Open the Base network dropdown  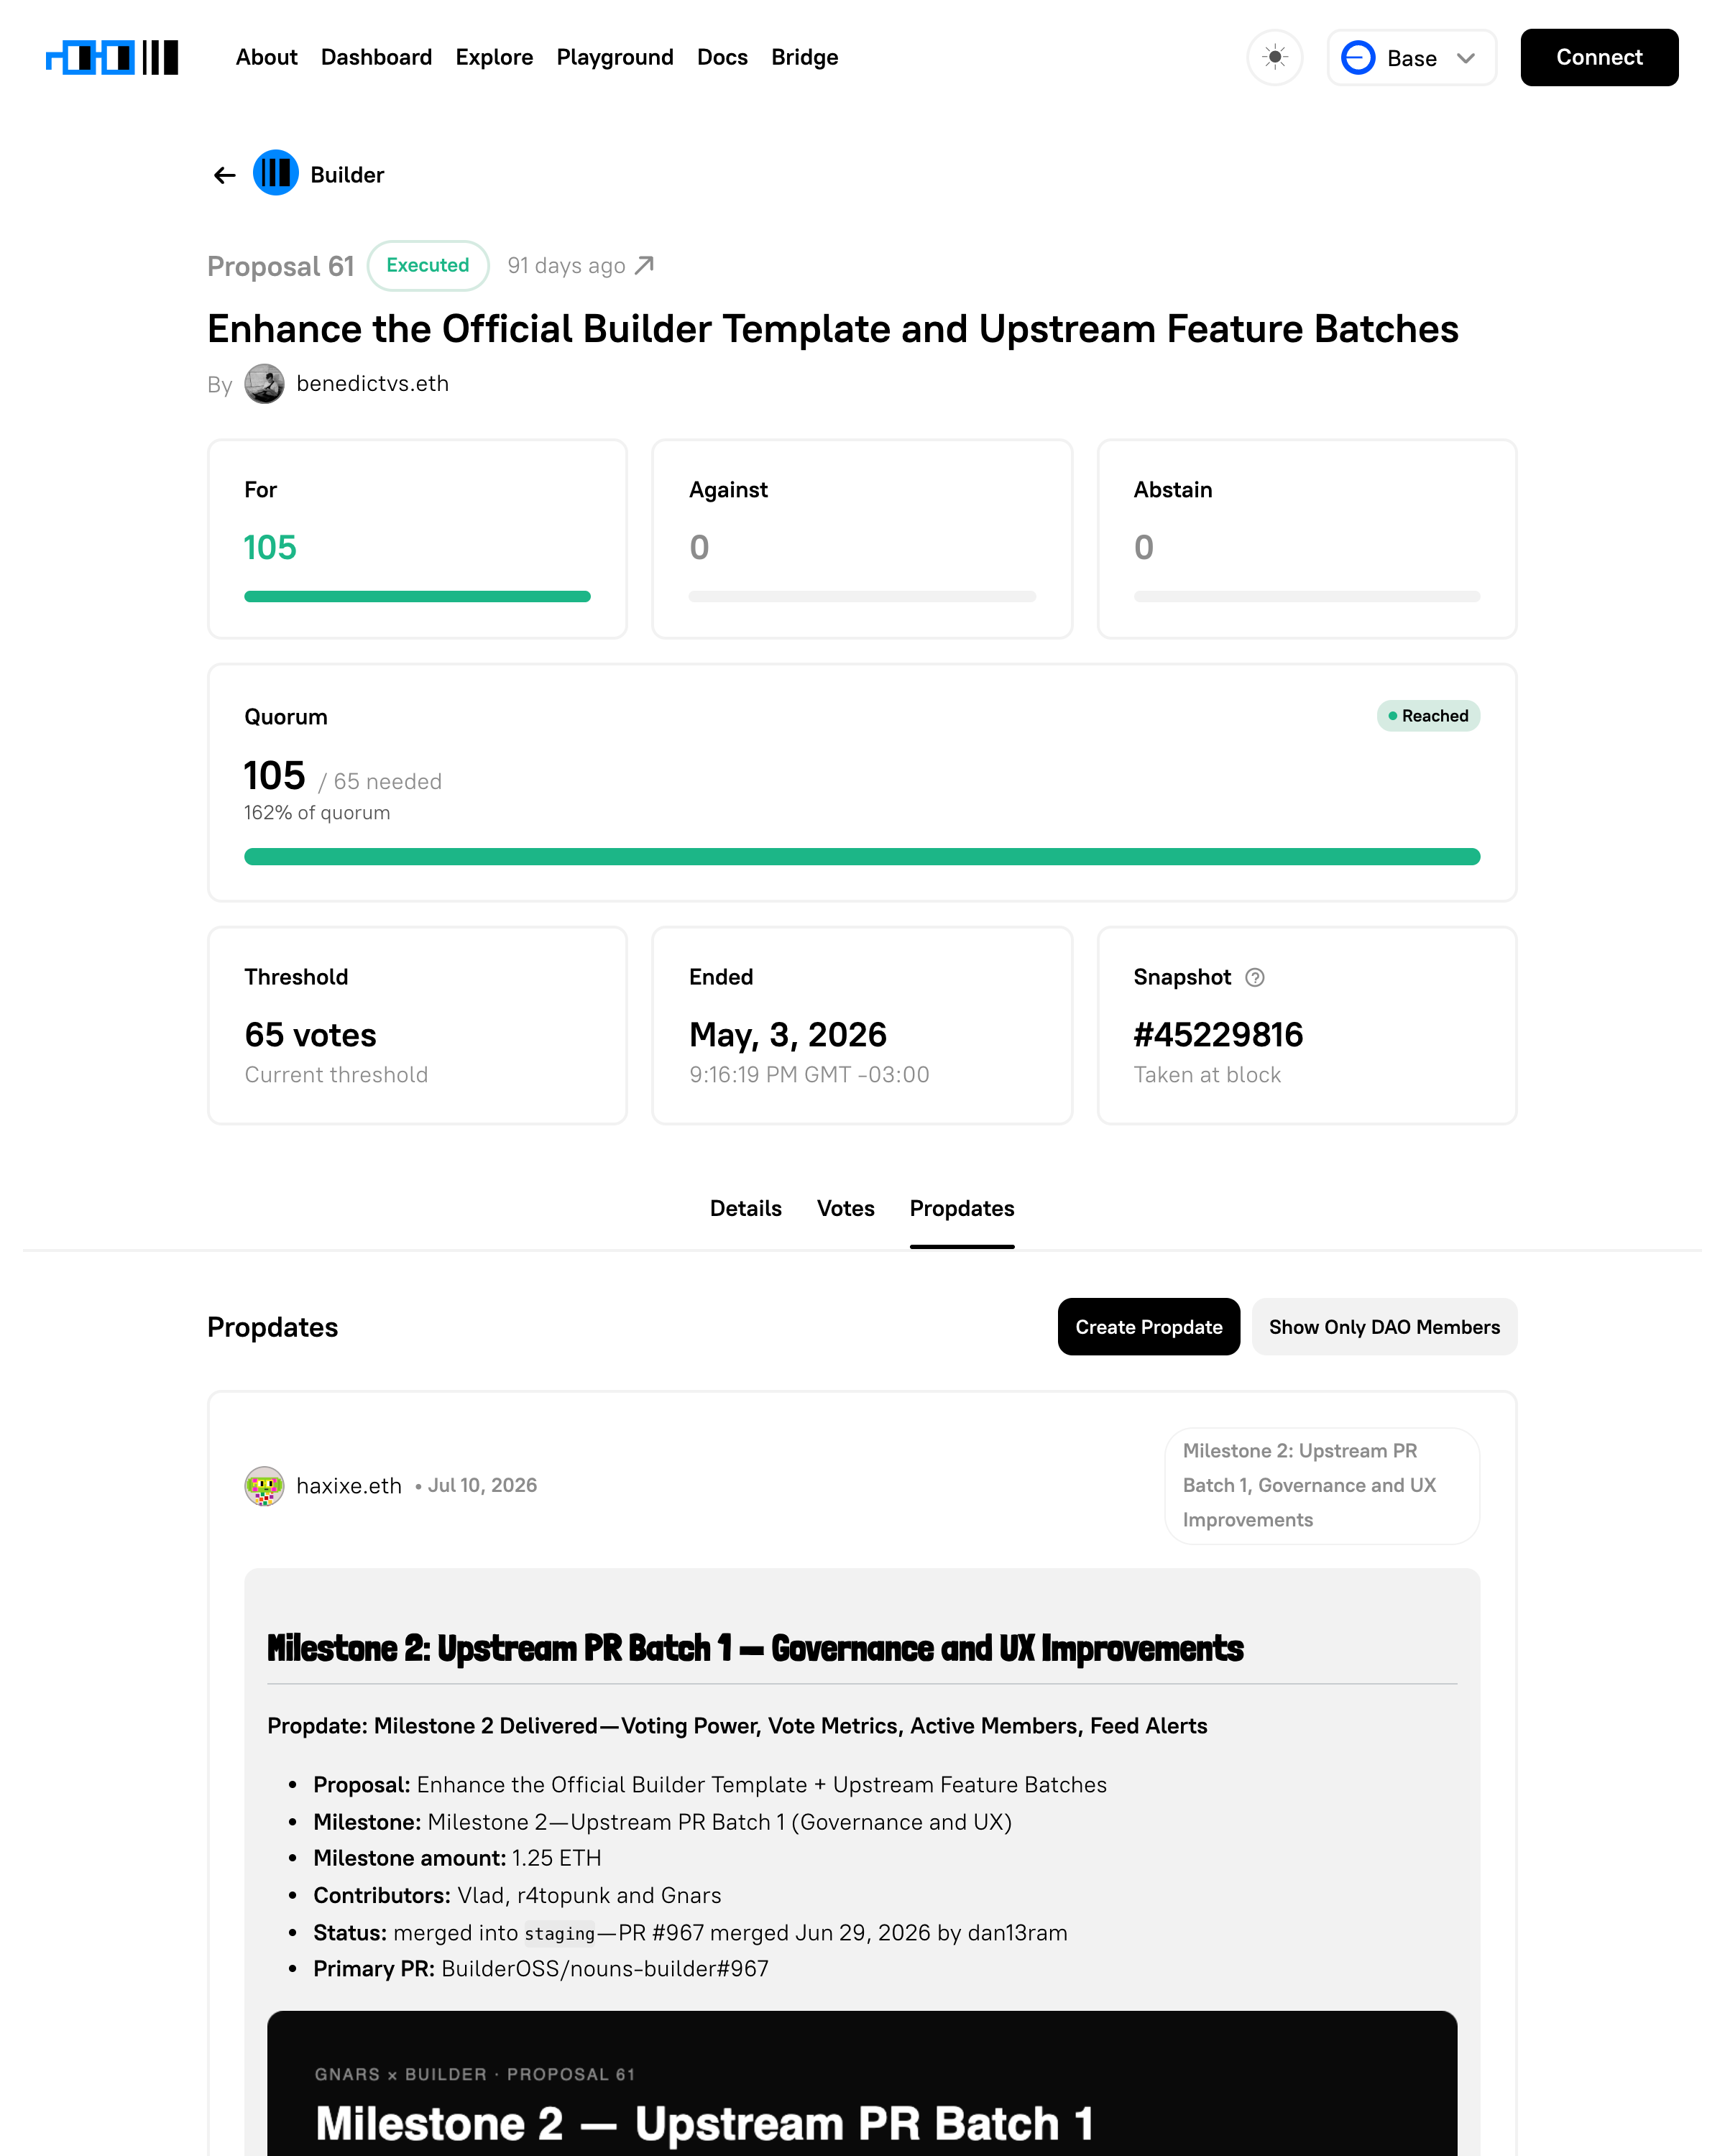click(x=1411, y=57)
